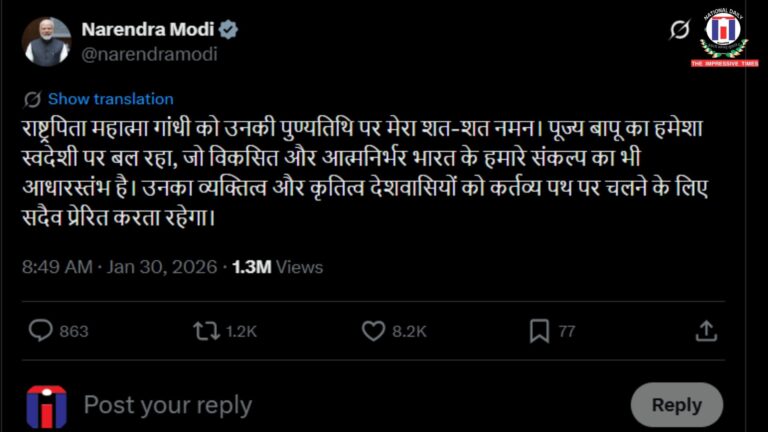Image resolution: width=768 pixels, height=432 pixels.
Task: Click the 8.2K likes count
Action: tap(409, 331)
